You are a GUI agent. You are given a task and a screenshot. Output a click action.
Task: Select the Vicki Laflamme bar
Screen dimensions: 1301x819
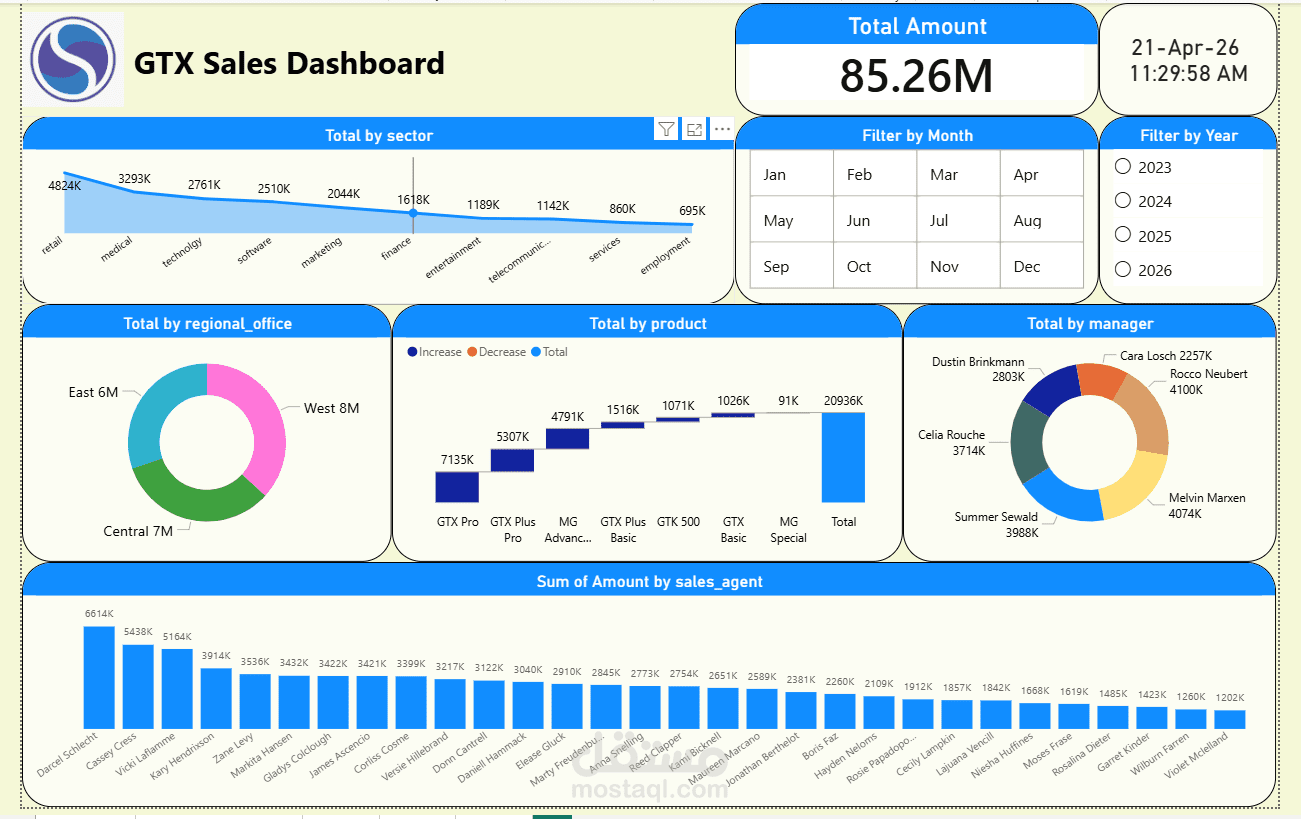177,688
